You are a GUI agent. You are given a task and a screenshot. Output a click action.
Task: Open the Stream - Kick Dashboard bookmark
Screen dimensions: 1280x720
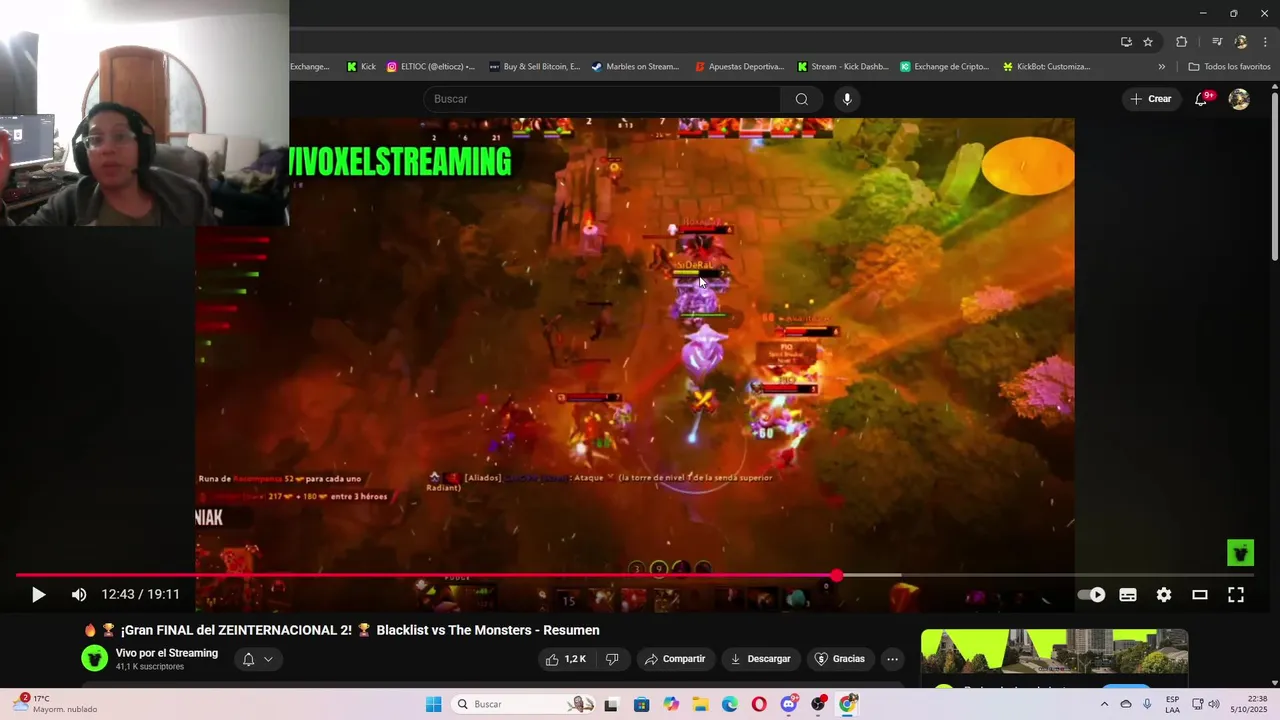coord(842,67)
